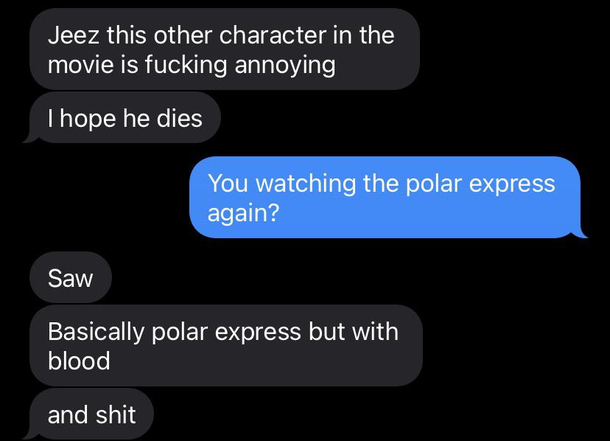This screenshot has height=441, width=610.
Task: Select the 'Basically polar express but with blood' message
Action: tap(226, 345)
